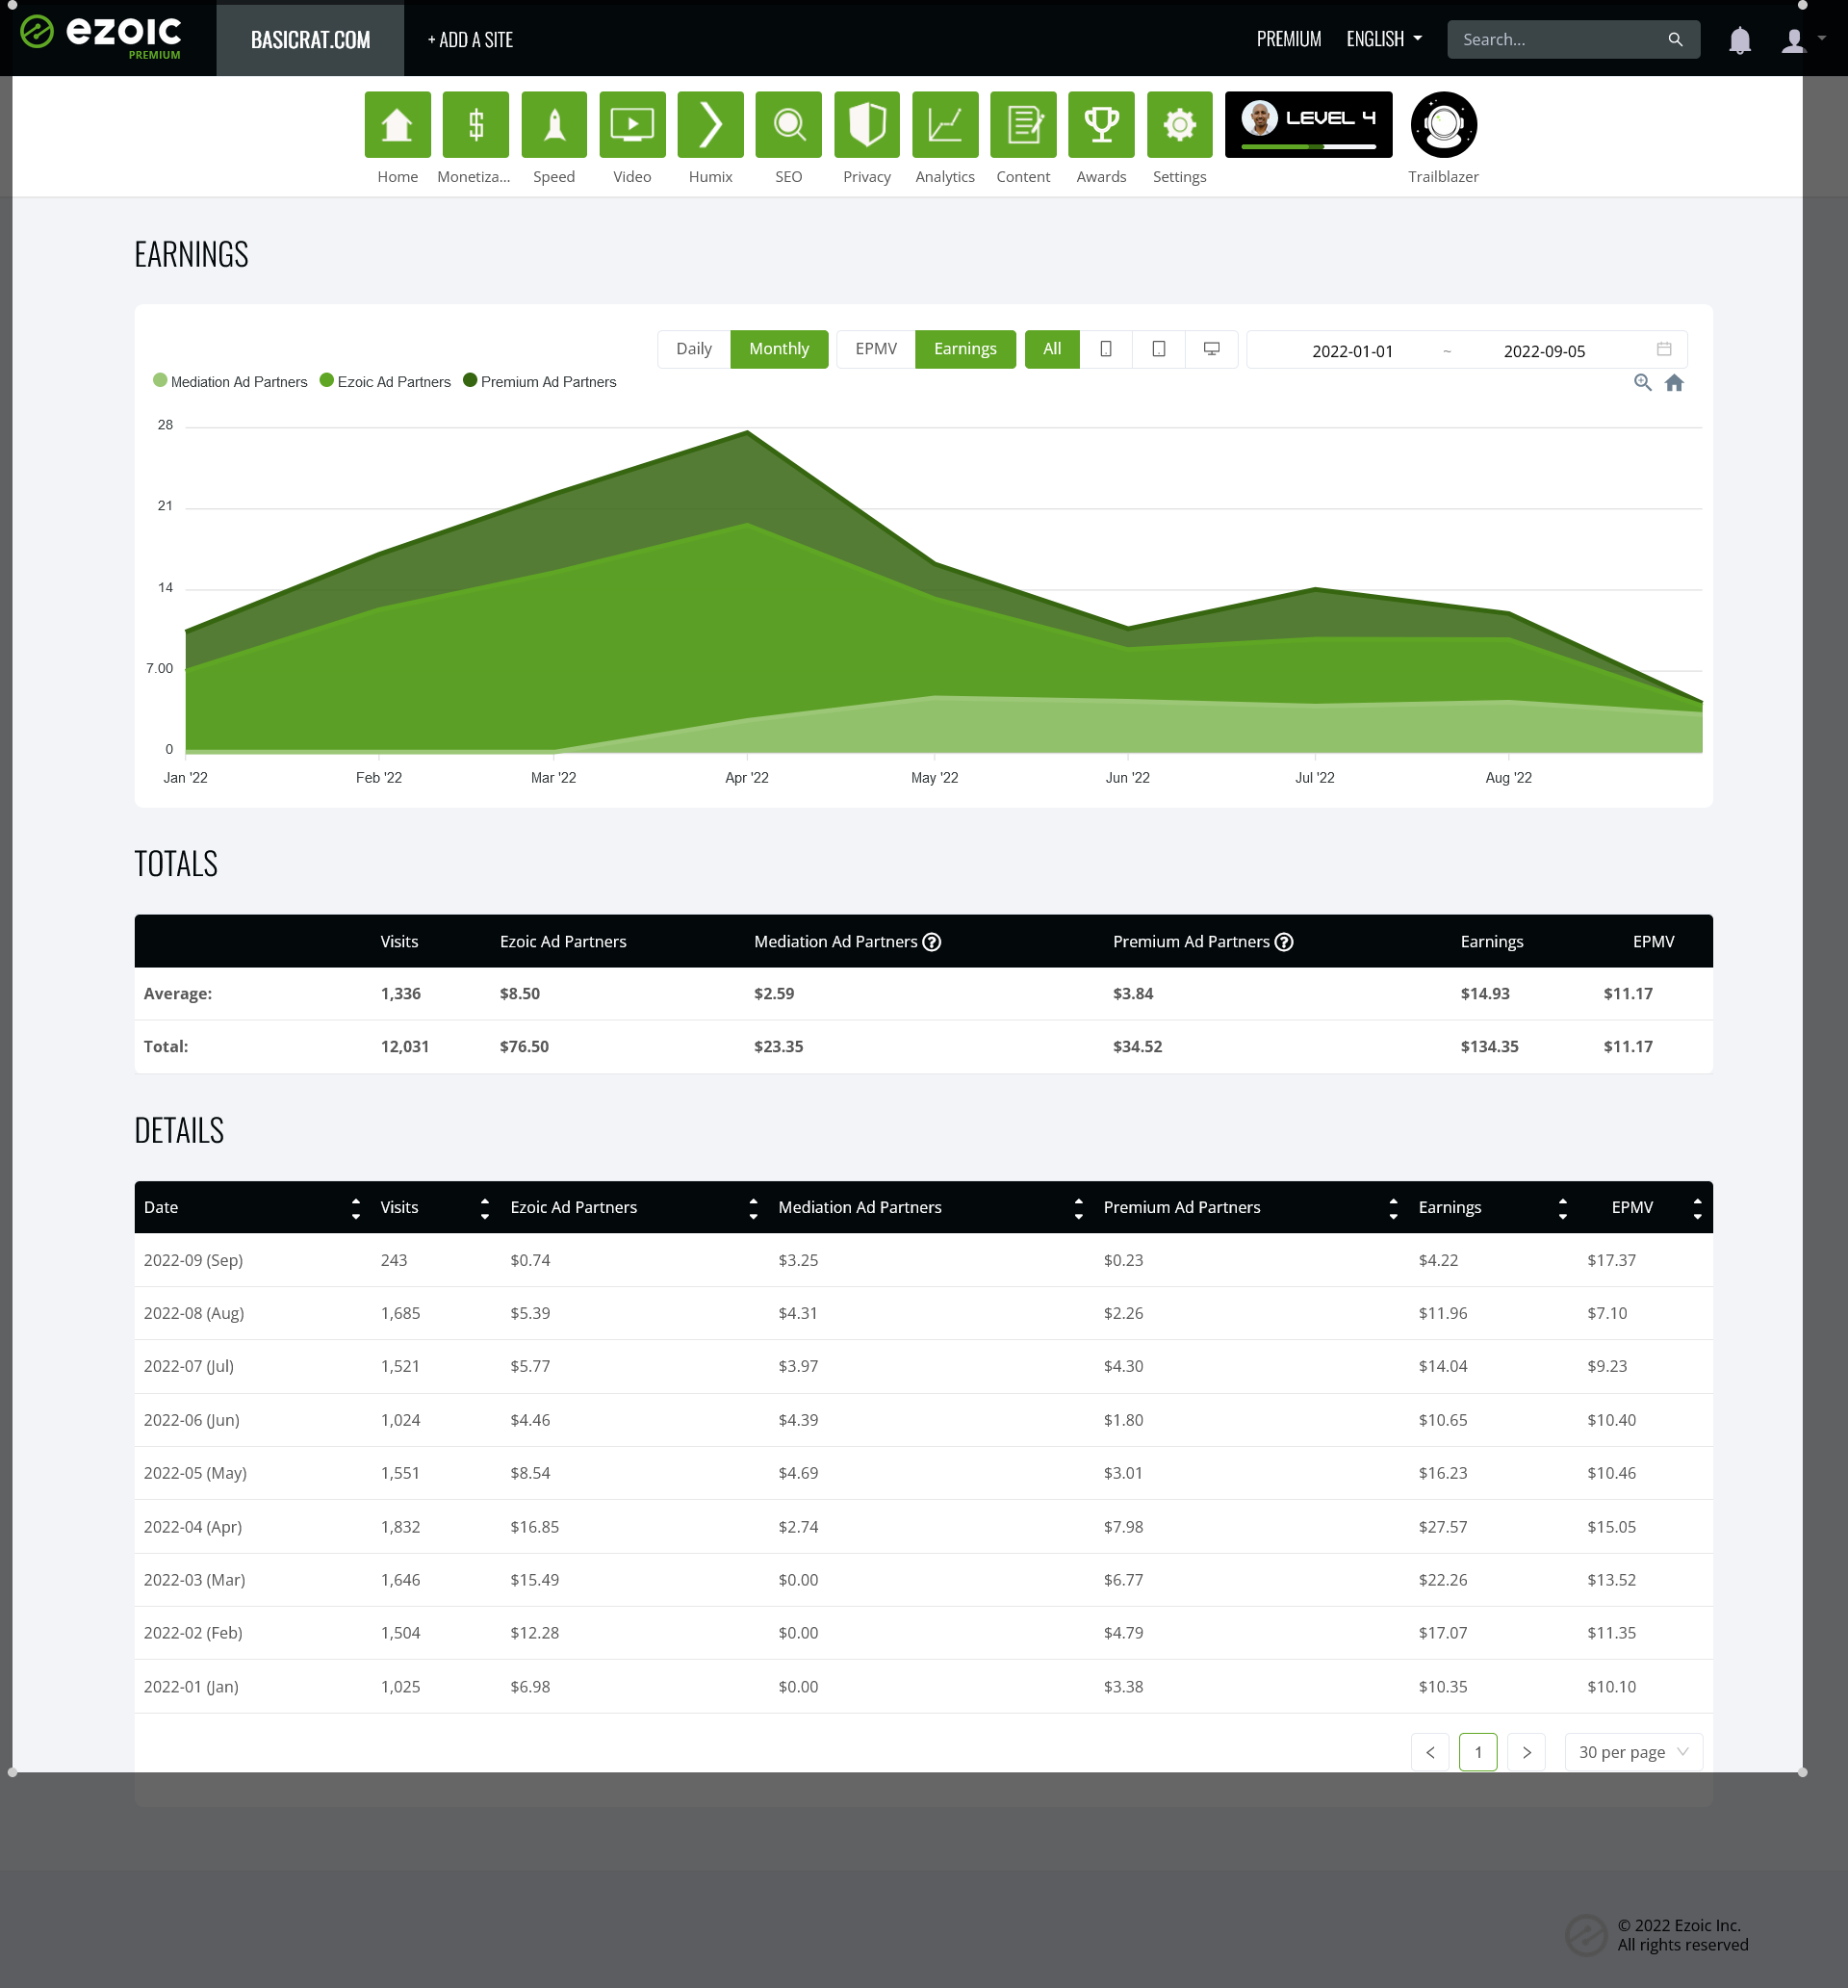The width and height of the screenshot is (1848, 1988).
Task: Open the Privacy shield icon
Action: point(867,124)
